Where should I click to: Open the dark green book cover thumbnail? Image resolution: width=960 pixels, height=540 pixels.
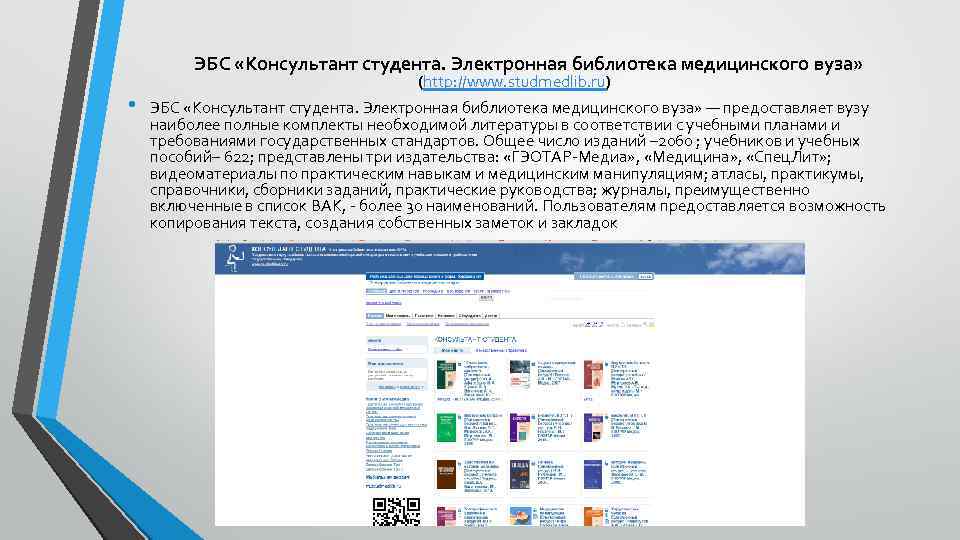pyautogui.click(x=446, y=375)
